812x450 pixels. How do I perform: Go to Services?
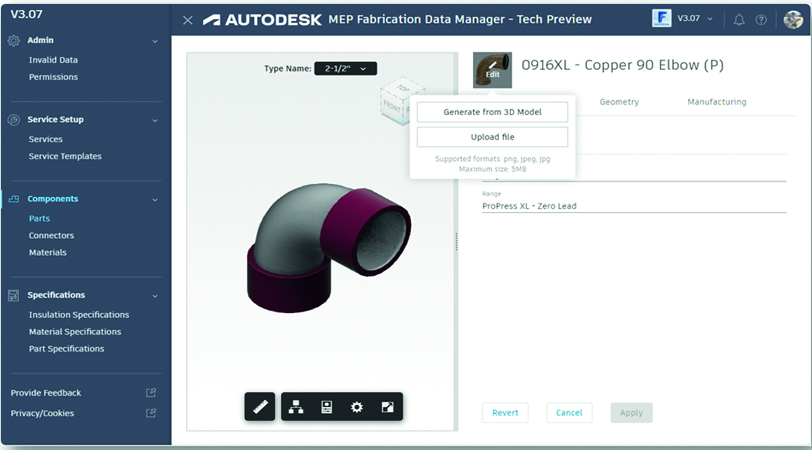(46, 139)
